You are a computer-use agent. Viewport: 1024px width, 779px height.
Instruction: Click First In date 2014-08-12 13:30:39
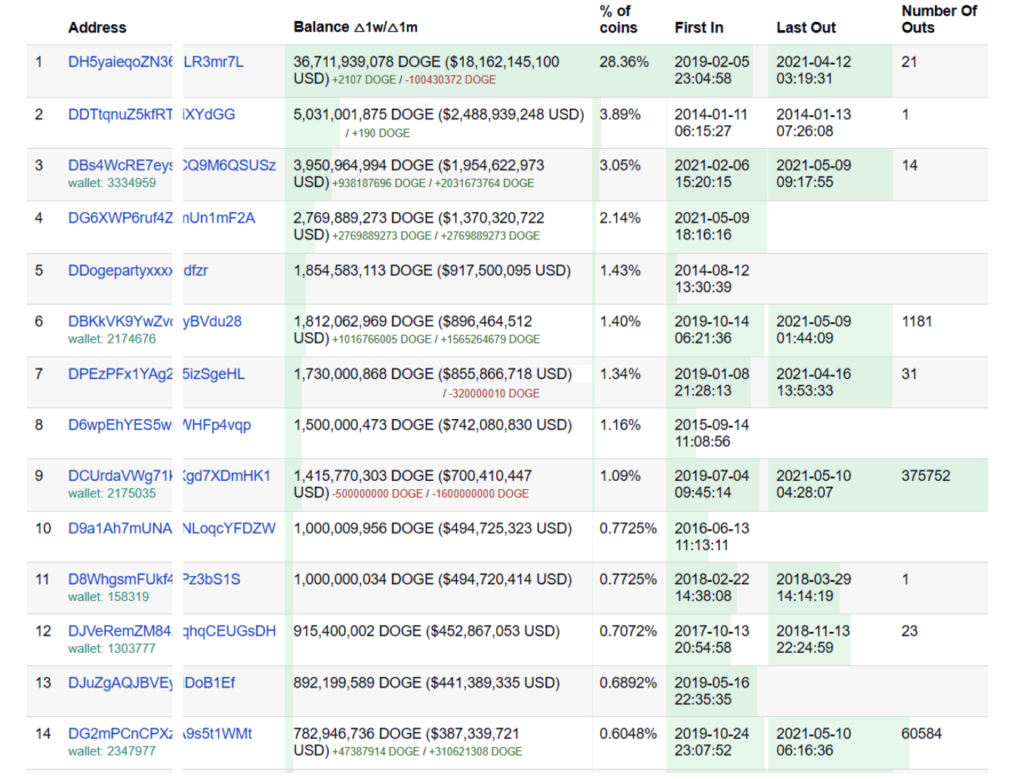point(712,279)
